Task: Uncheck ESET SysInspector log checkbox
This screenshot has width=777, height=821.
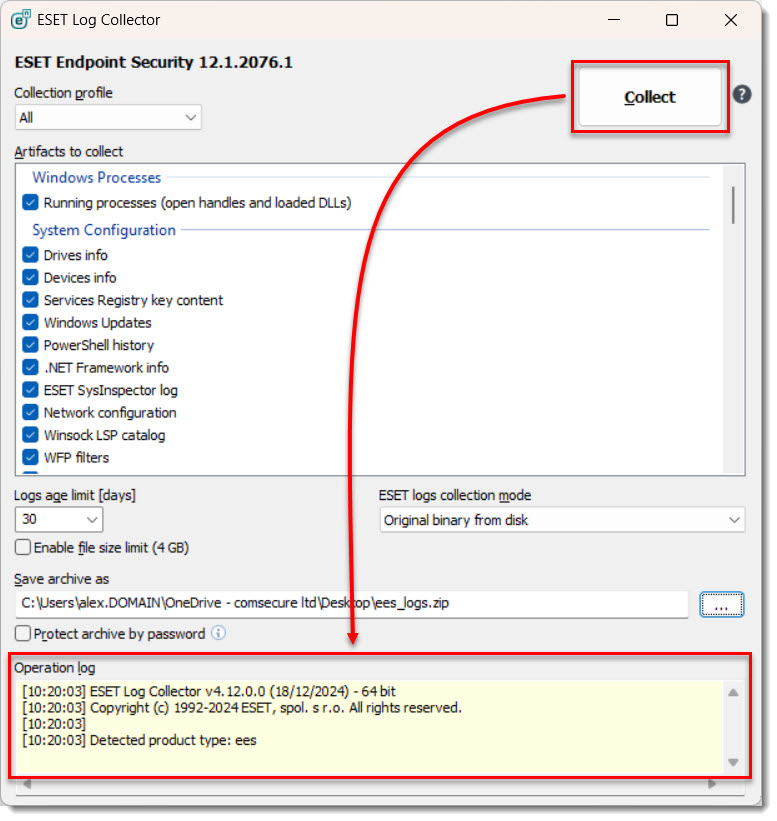Action: (x=30, y=392)
